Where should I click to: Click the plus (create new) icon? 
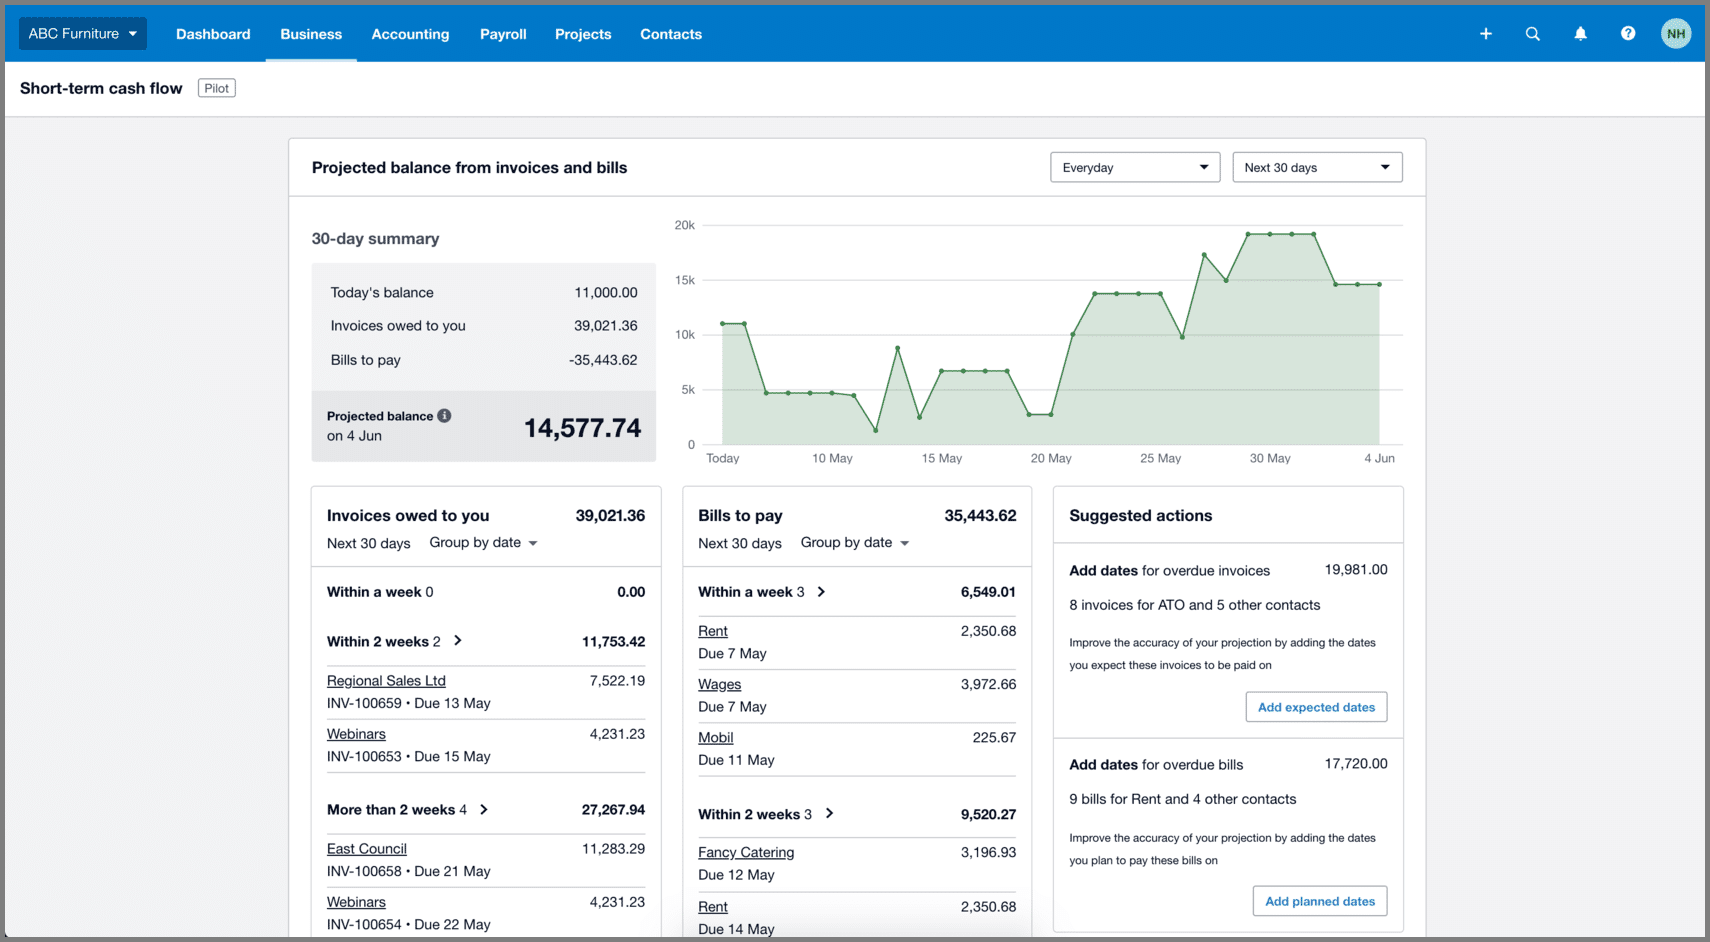click(x=1485, y=34)
